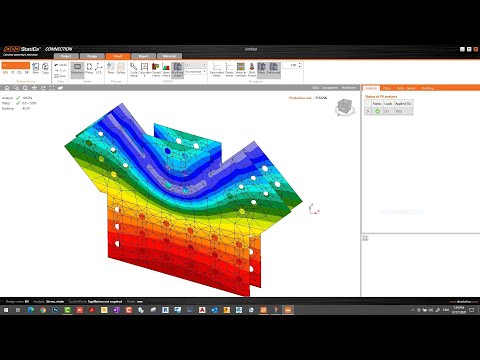Image resolution: width=480 pixels, height=360 pixels.
Task: Open the For extreme dropdown
Action: click(195, 71)
